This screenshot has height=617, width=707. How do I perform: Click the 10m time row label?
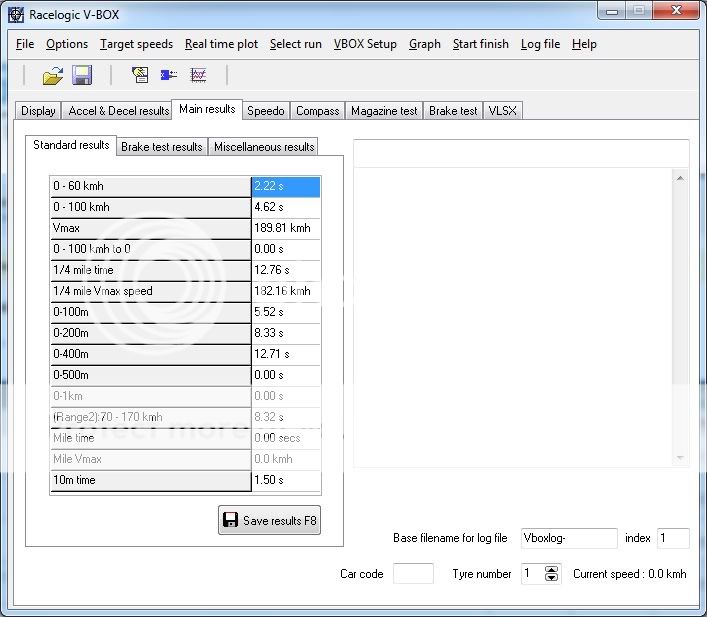tap(151, 480)
